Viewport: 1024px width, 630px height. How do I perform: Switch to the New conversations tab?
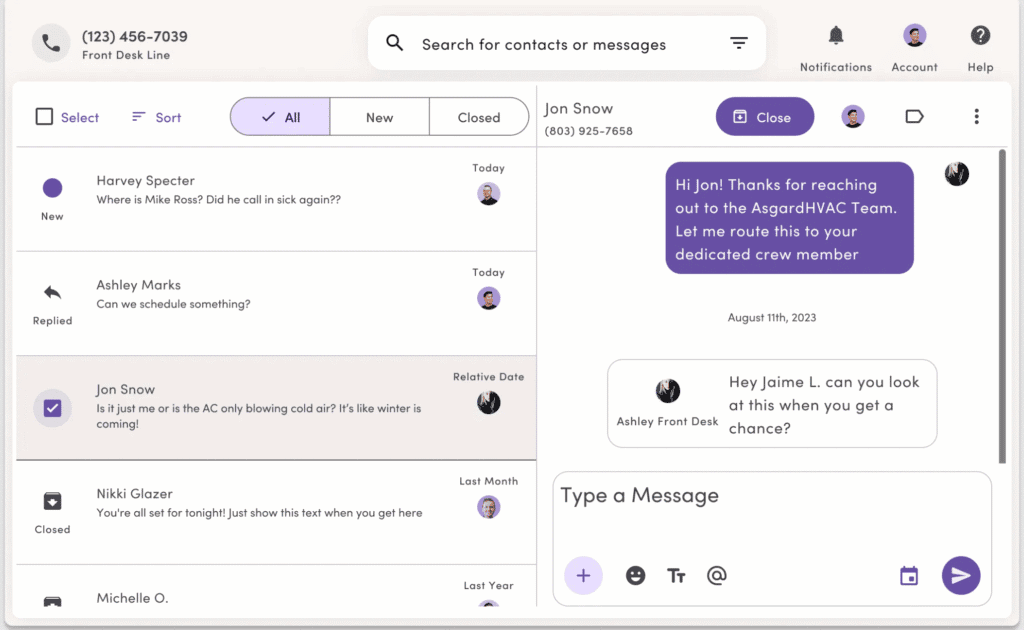(379, 117)
